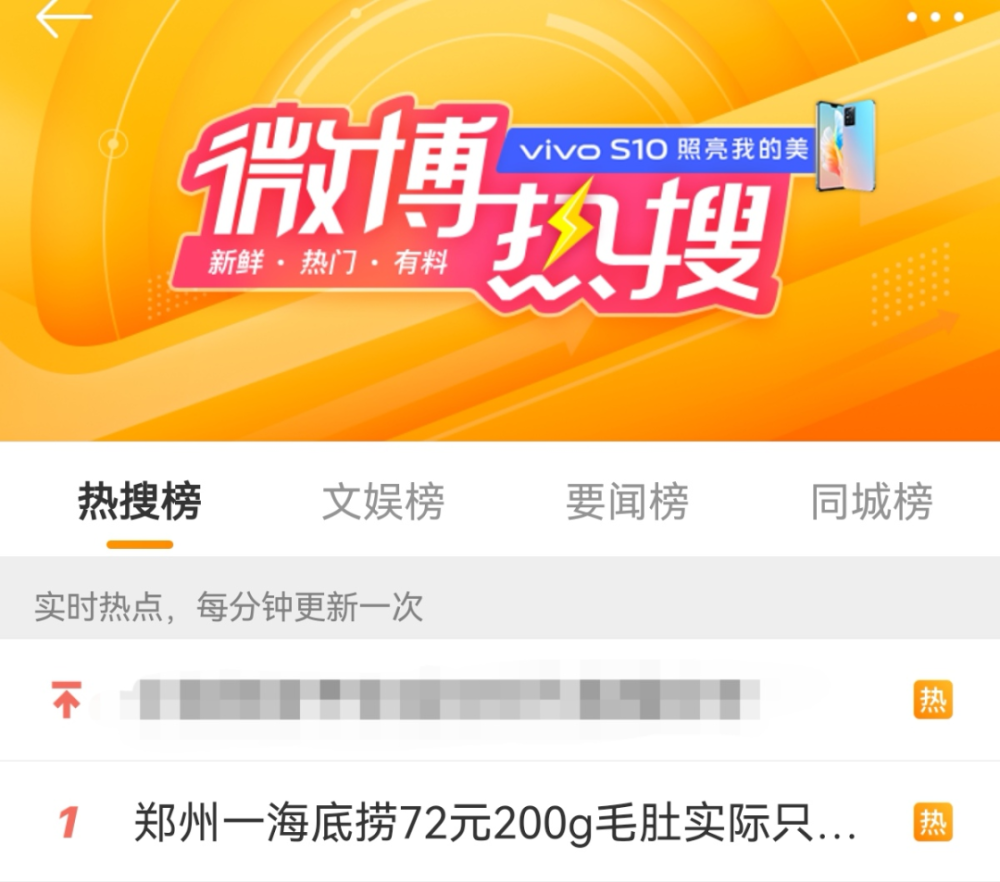The width and height of the screenshot is (1000, 882).
Task: Tap the lightning bolt in the logo
Action: [564, 223]
